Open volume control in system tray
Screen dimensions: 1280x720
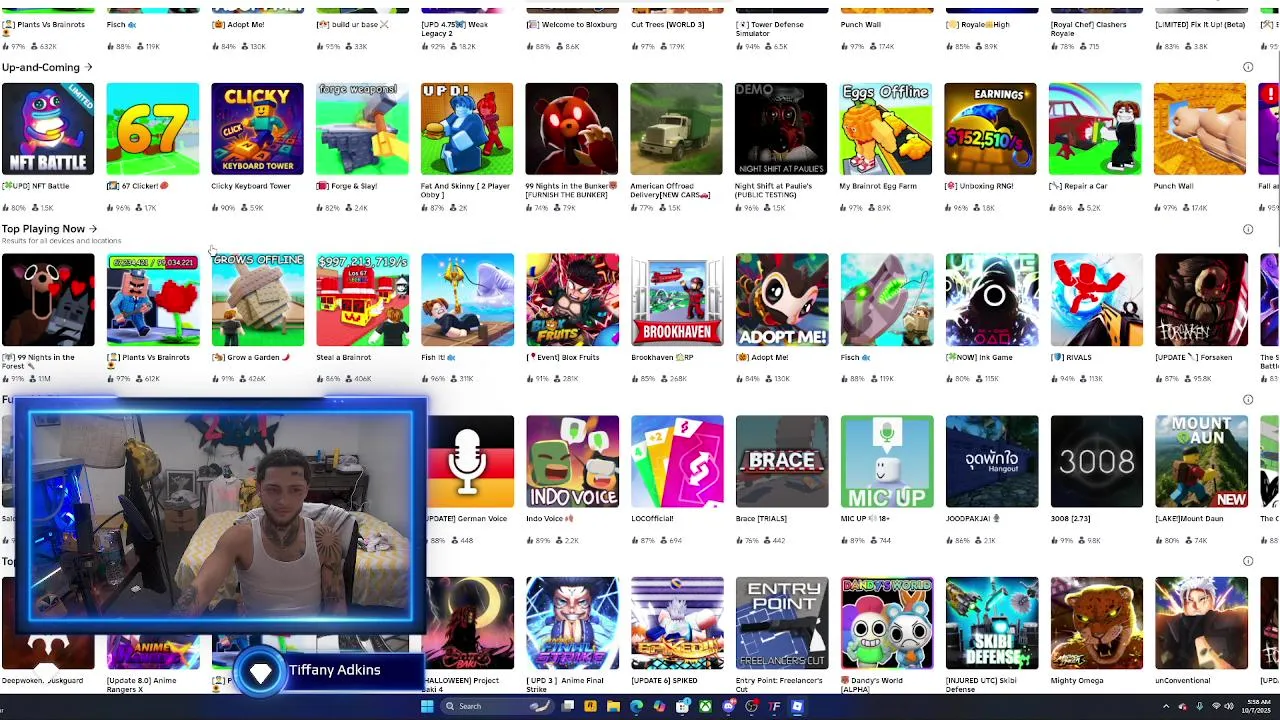point(1229,706)
